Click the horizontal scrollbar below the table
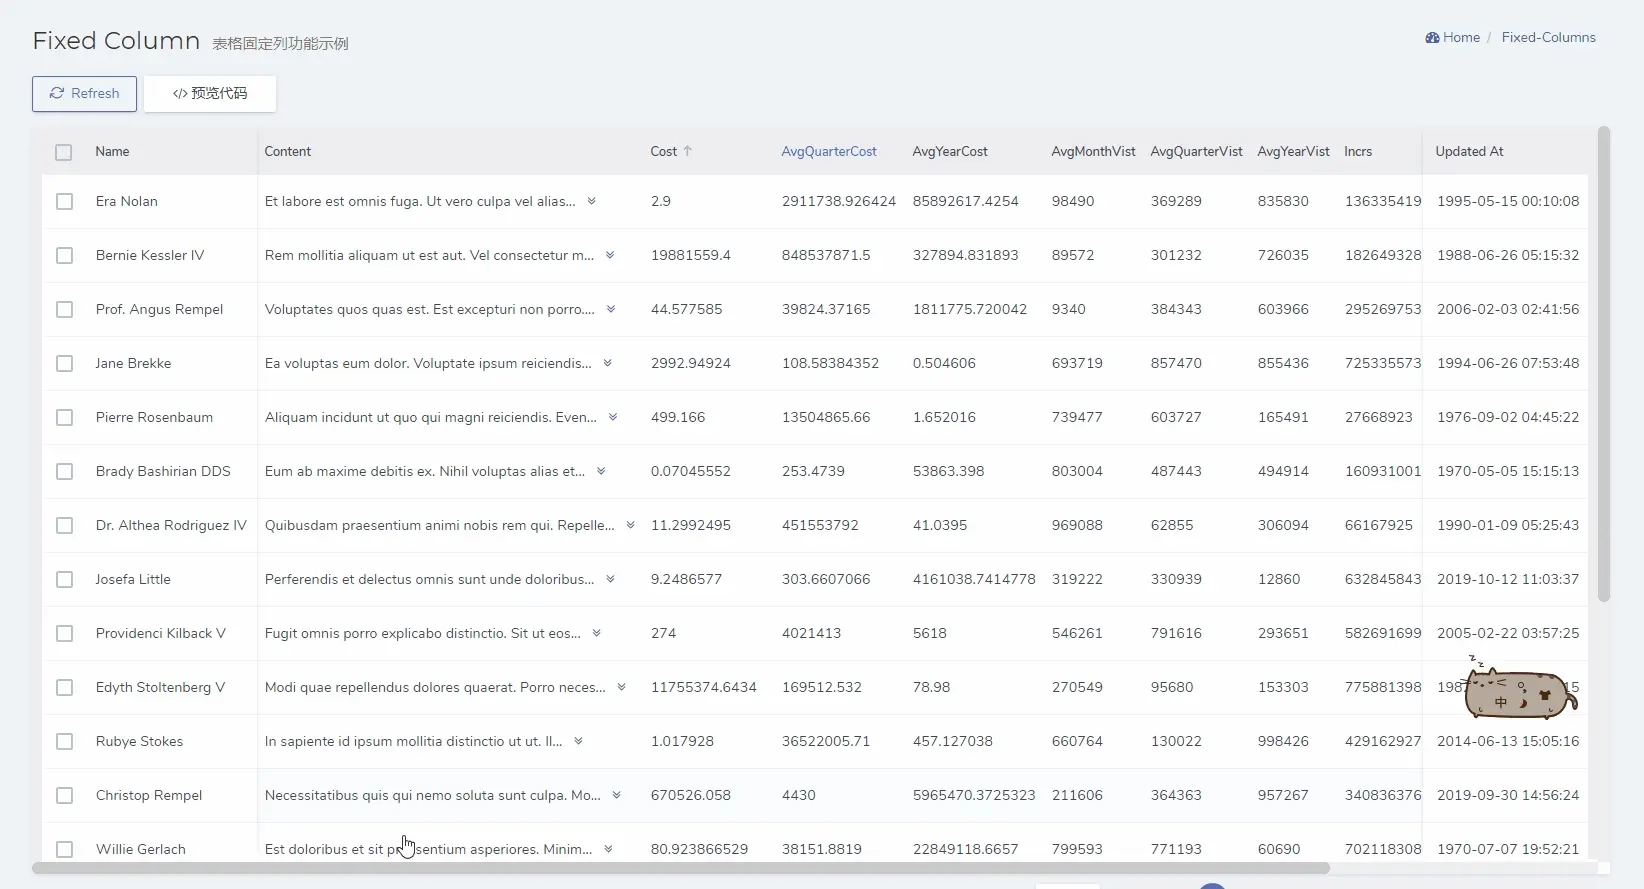Viewport: 1644px width, 889px height. 680,868
